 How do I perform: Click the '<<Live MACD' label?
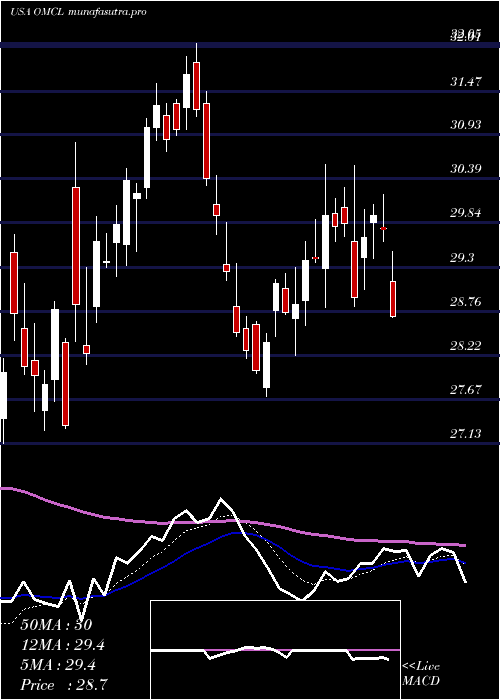(x=421, y=673)
